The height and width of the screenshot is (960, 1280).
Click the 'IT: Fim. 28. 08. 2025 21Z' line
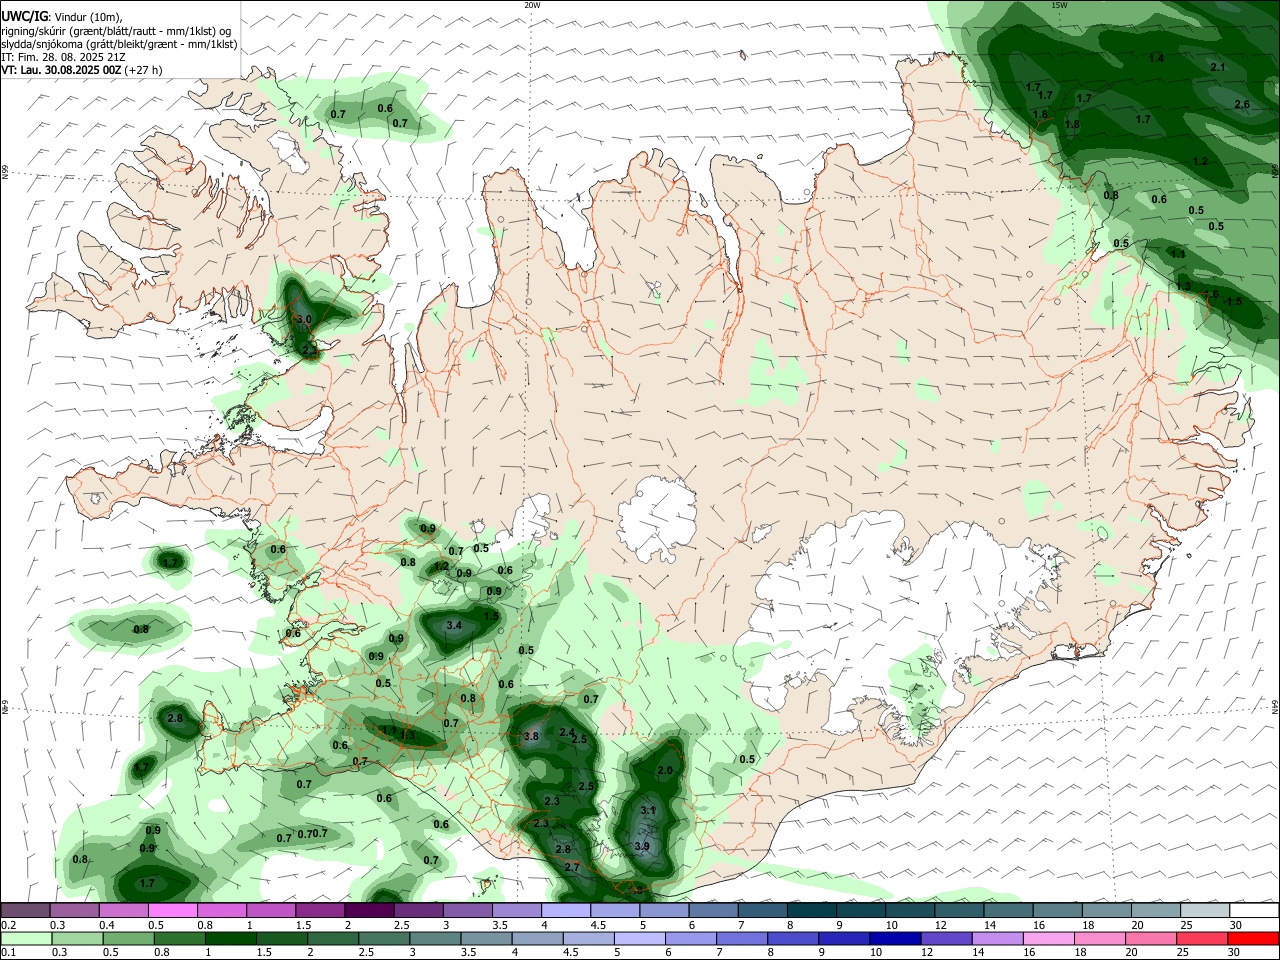coord(61,58)
